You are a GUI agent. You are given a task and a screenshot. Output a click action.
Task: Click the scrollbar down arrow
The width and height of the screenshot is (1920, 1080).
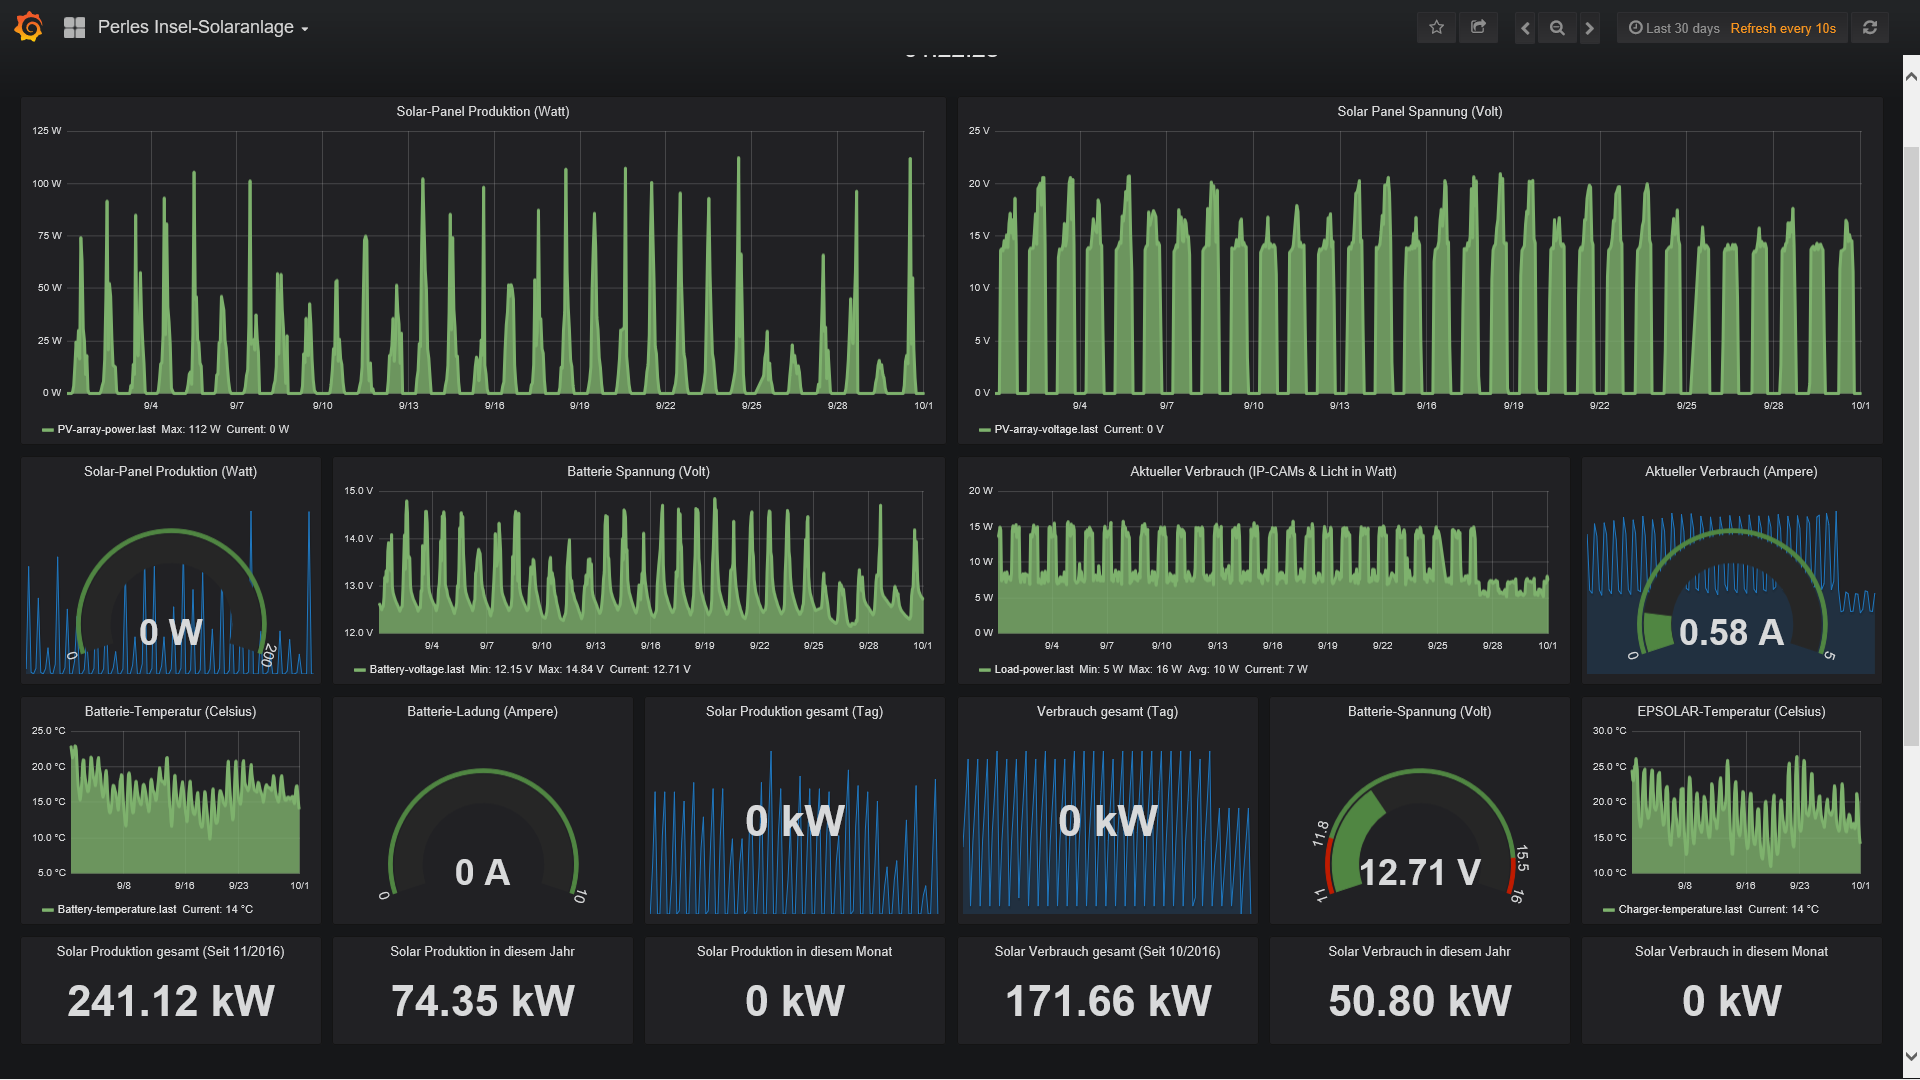tap(1911, 1056)
